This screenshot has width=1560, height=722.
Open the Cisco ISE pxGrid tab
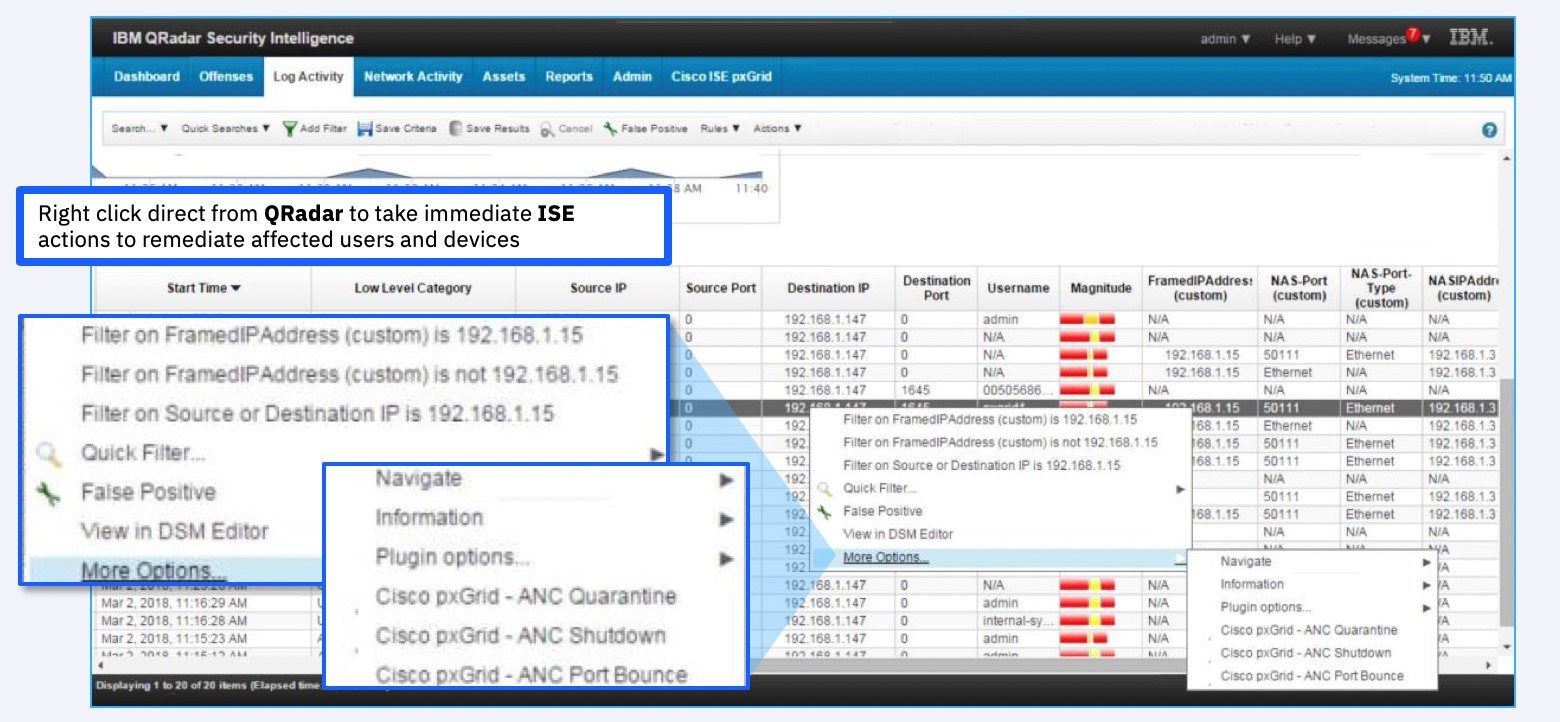coord(721,77)
